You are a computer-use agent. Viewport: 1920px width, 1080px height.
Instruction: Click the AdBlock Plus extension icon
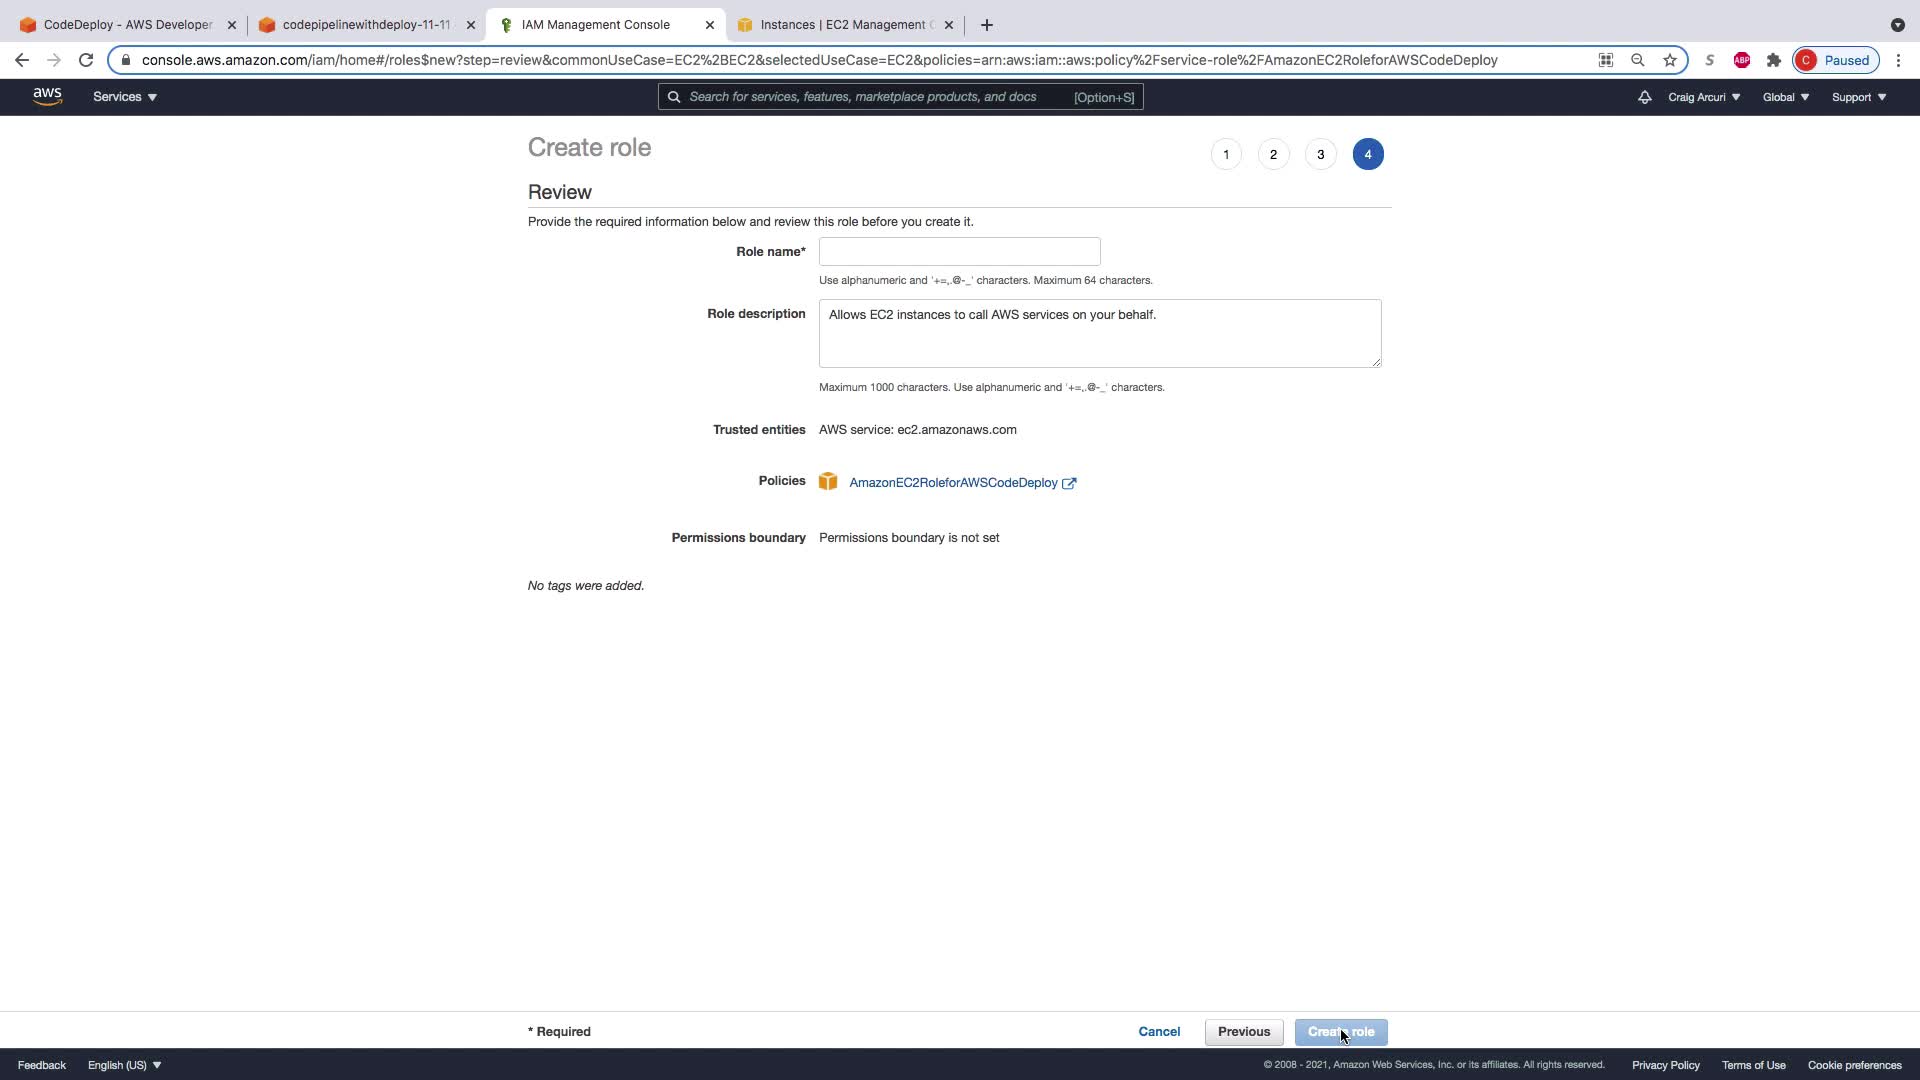[x=1742, y=60]
